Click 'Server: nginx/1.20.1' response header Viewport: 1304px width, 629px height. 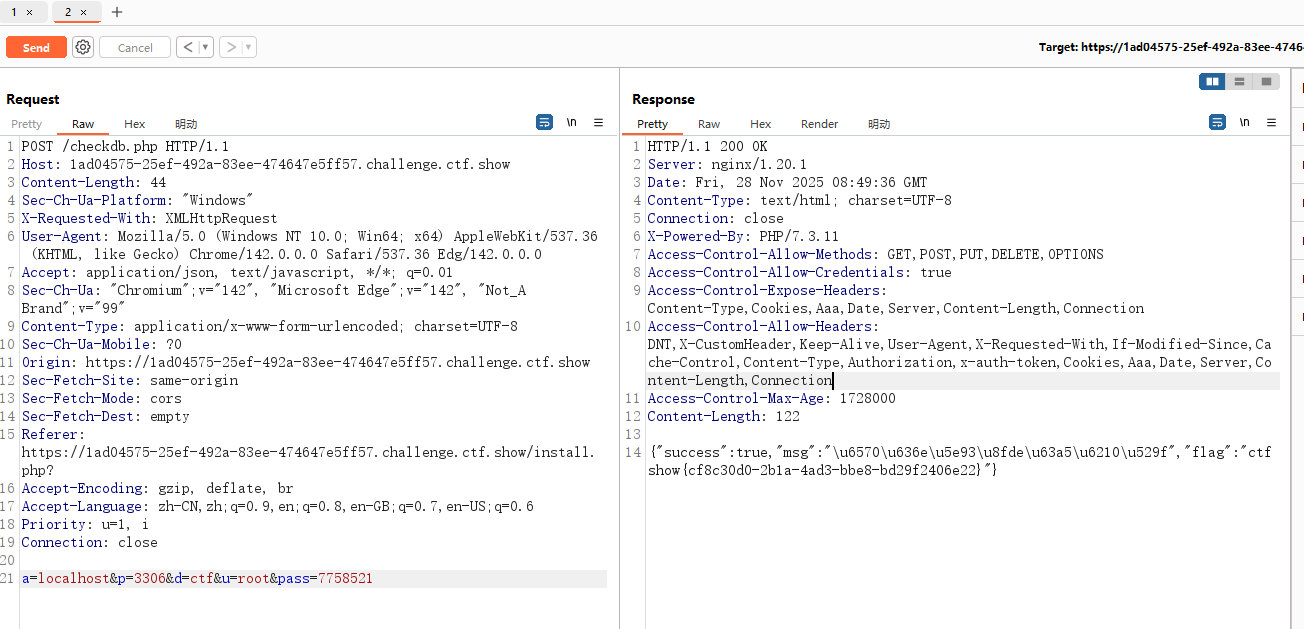[727, 164]
